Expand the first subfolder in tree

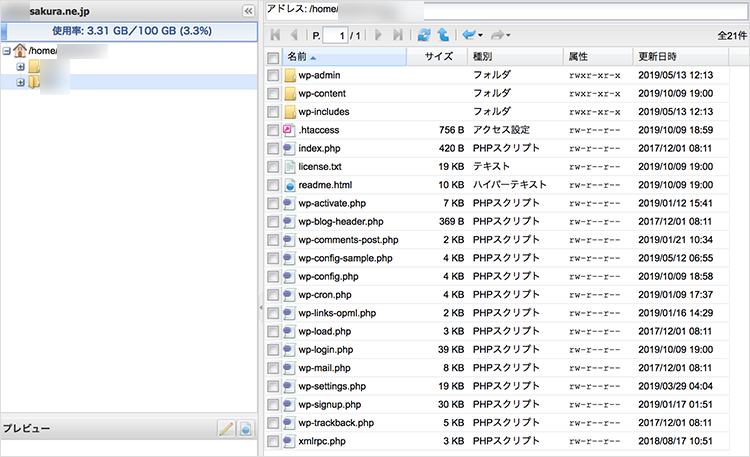tap(21, 67)
